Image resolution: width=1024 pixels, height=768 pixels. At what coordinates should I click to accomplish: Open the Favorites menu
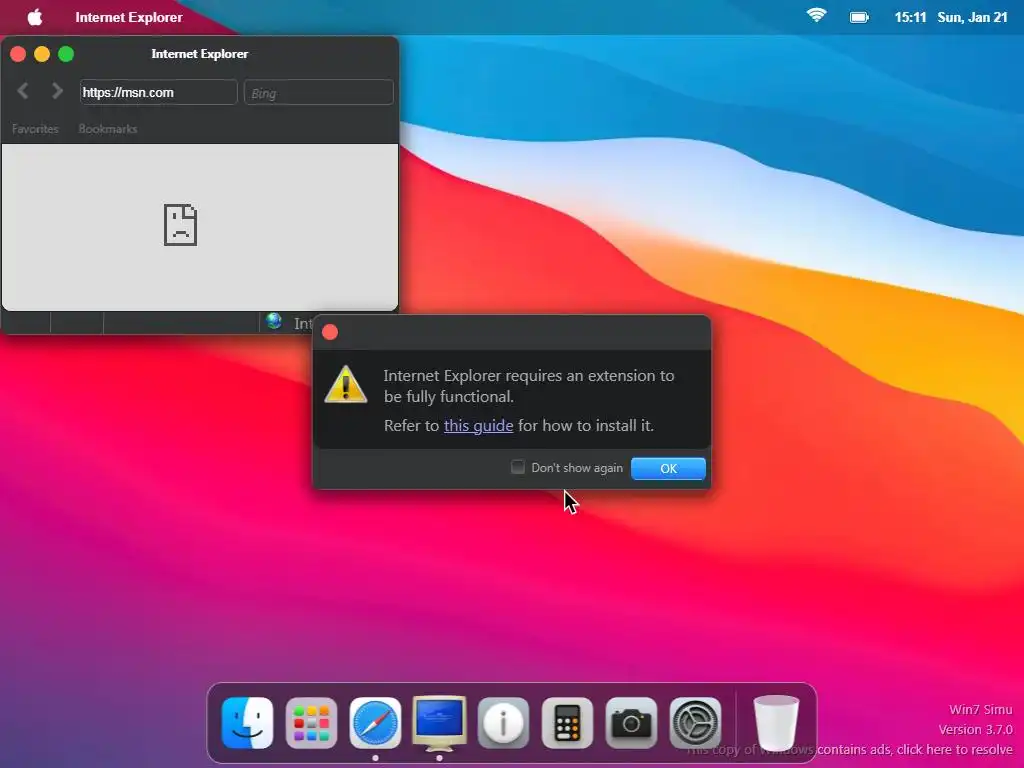tap(35, 129)
